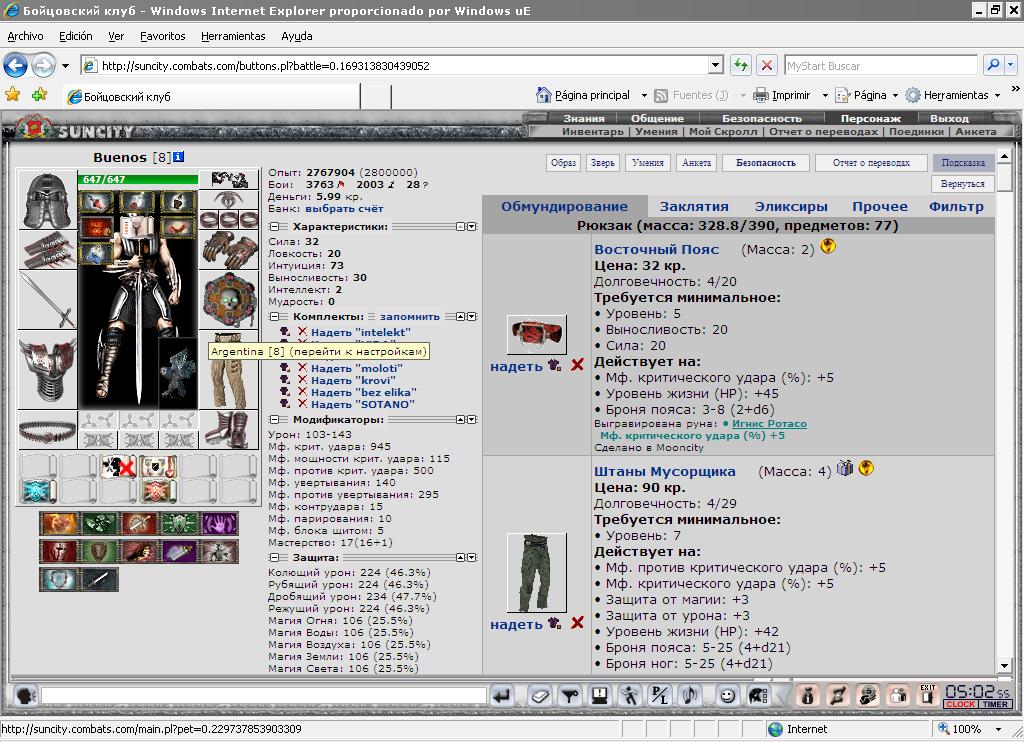Click the eraser clear chat icon
This screenshot has width=1024, height=742.
pyautogui.click(x=539, y=696)
